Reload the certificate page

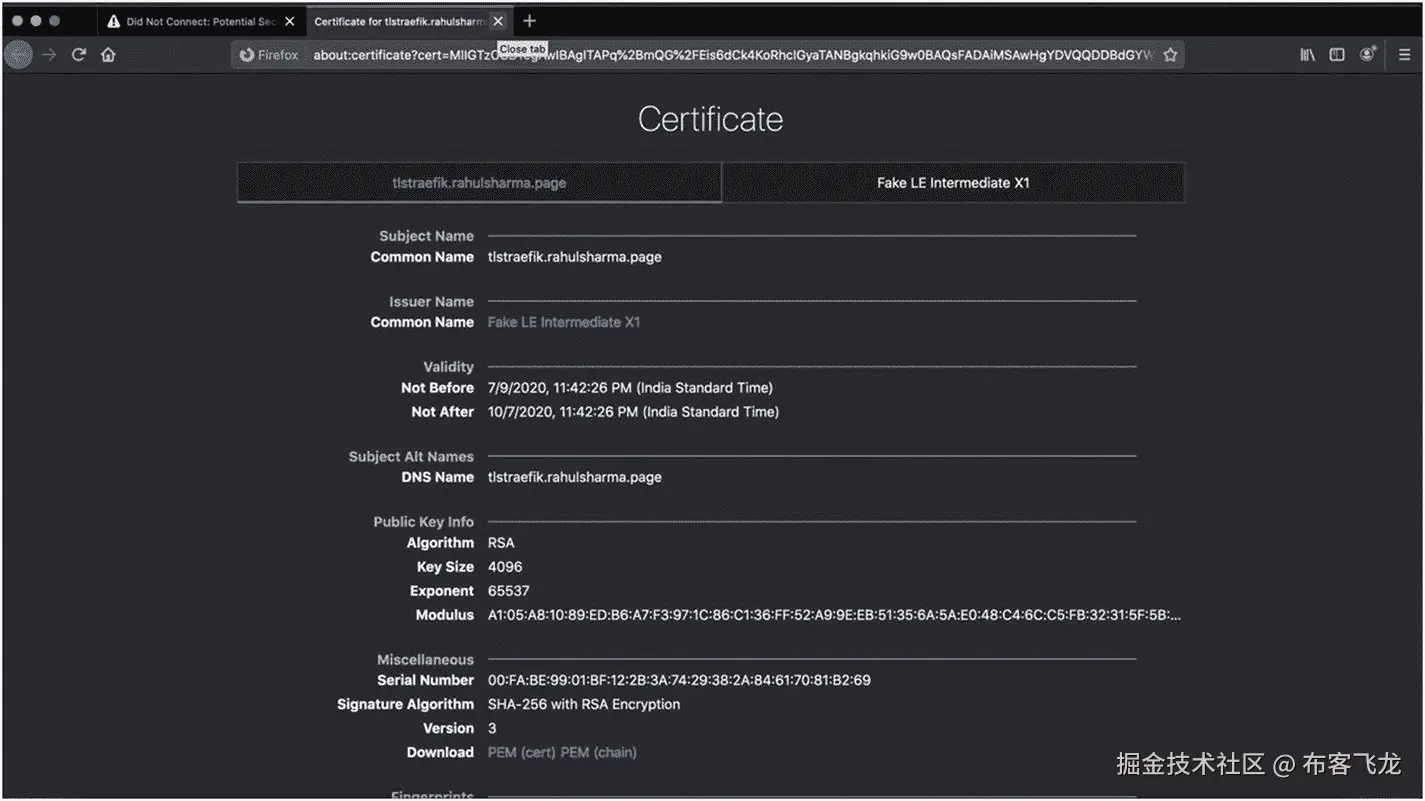pos(79,55)
